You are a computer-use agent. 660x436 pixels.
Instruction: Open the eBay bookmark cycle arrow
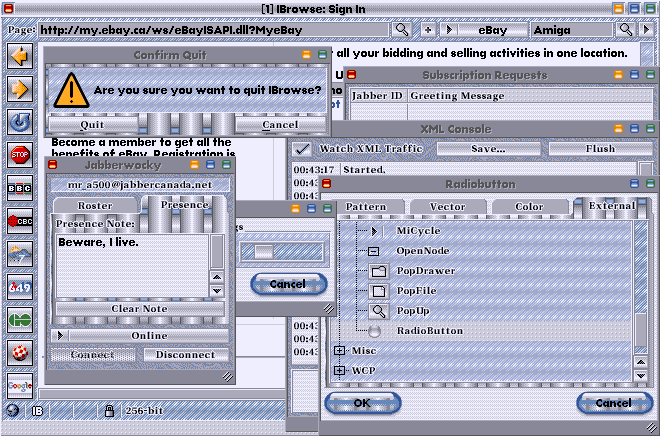pos(449,30)
